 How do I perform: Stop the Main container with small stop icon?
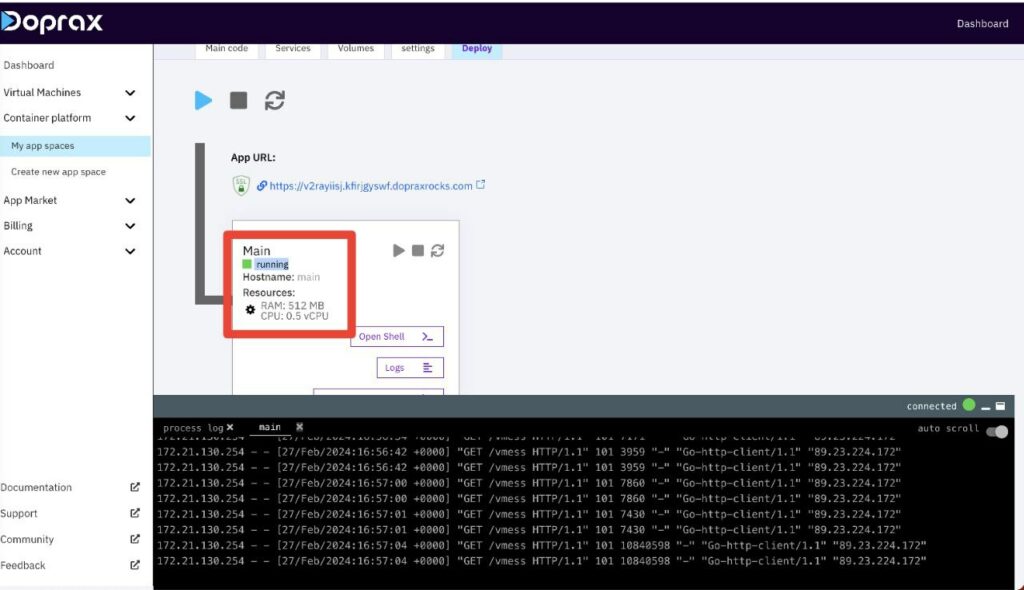click(x=418, y=250)
